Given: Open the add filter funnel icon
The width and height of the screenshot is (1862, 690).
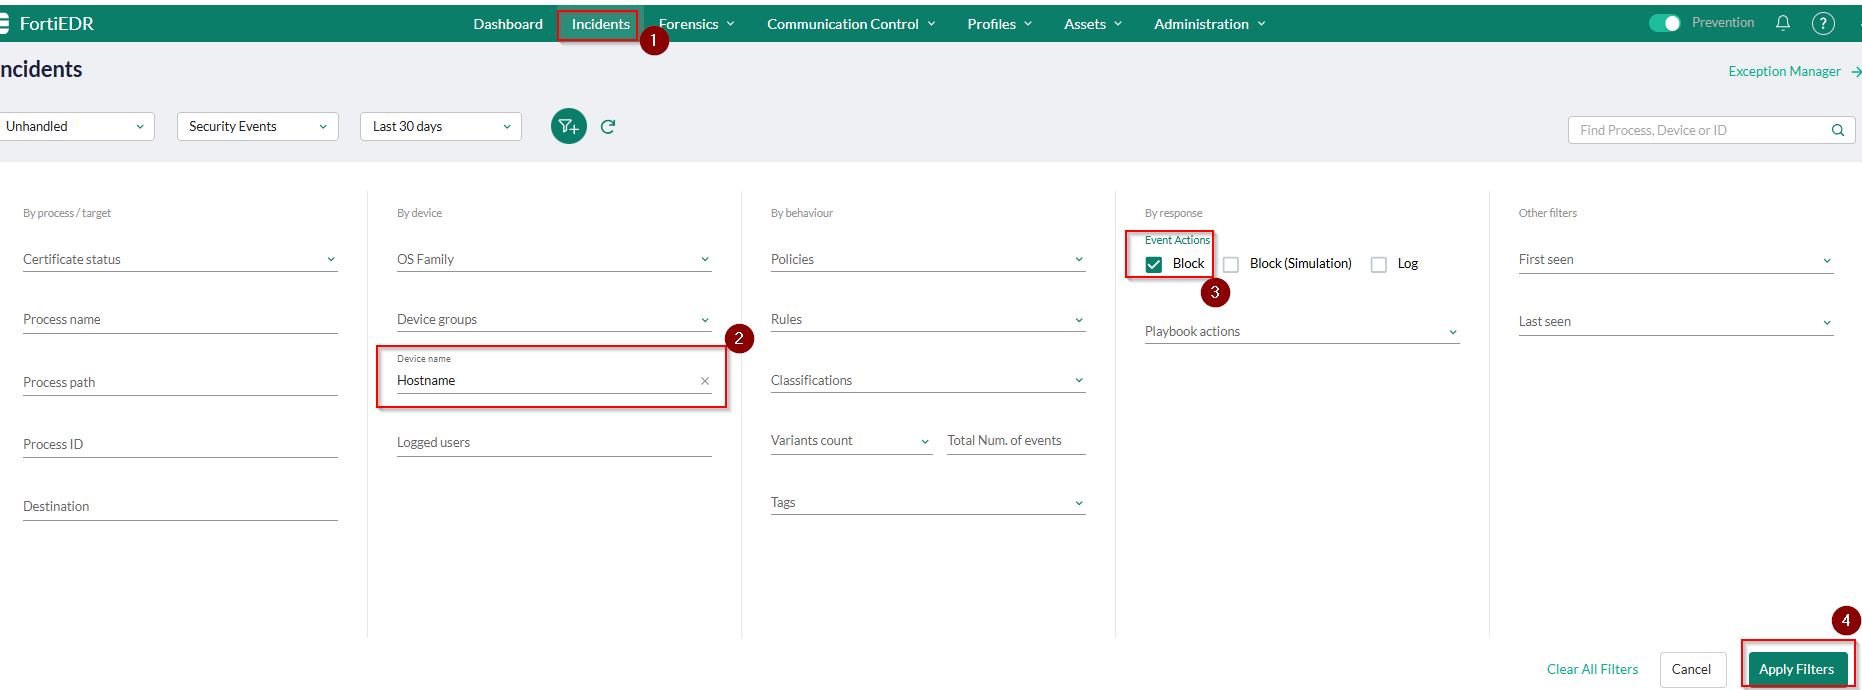Looking at the screenshot, I should point(568,126).
